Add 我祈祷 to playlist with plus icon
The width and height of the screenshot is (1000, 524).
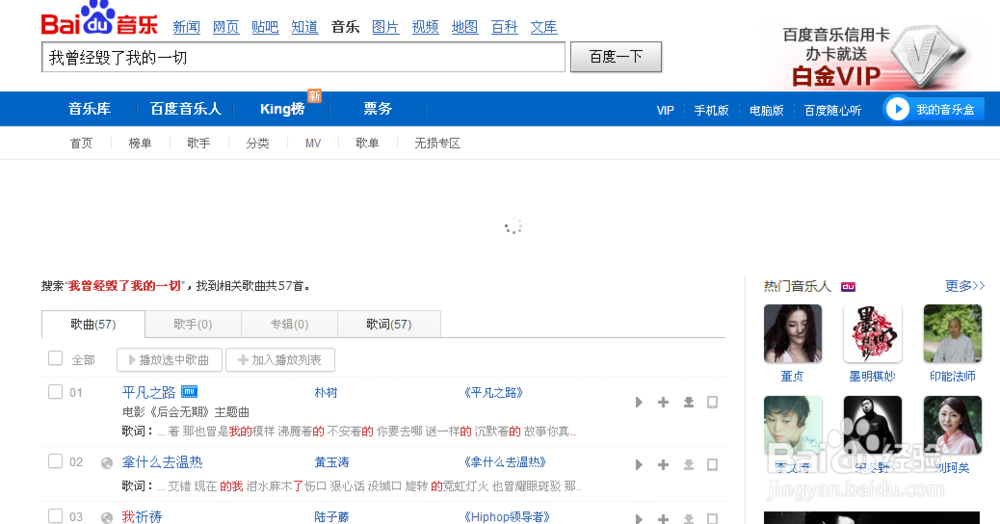663,519
